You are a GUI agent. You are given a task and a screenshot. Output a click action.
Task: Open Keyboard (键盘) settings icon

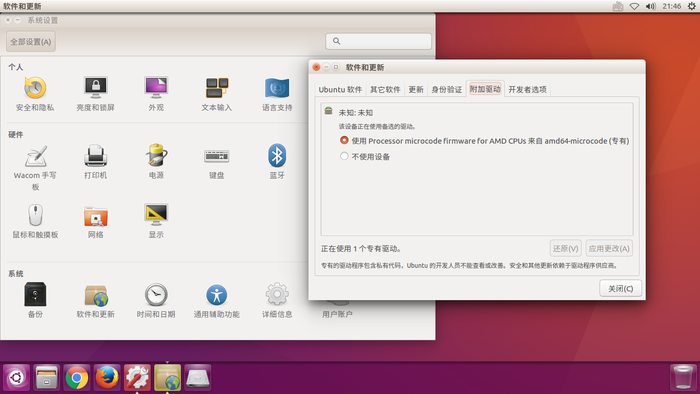point(217,156)
